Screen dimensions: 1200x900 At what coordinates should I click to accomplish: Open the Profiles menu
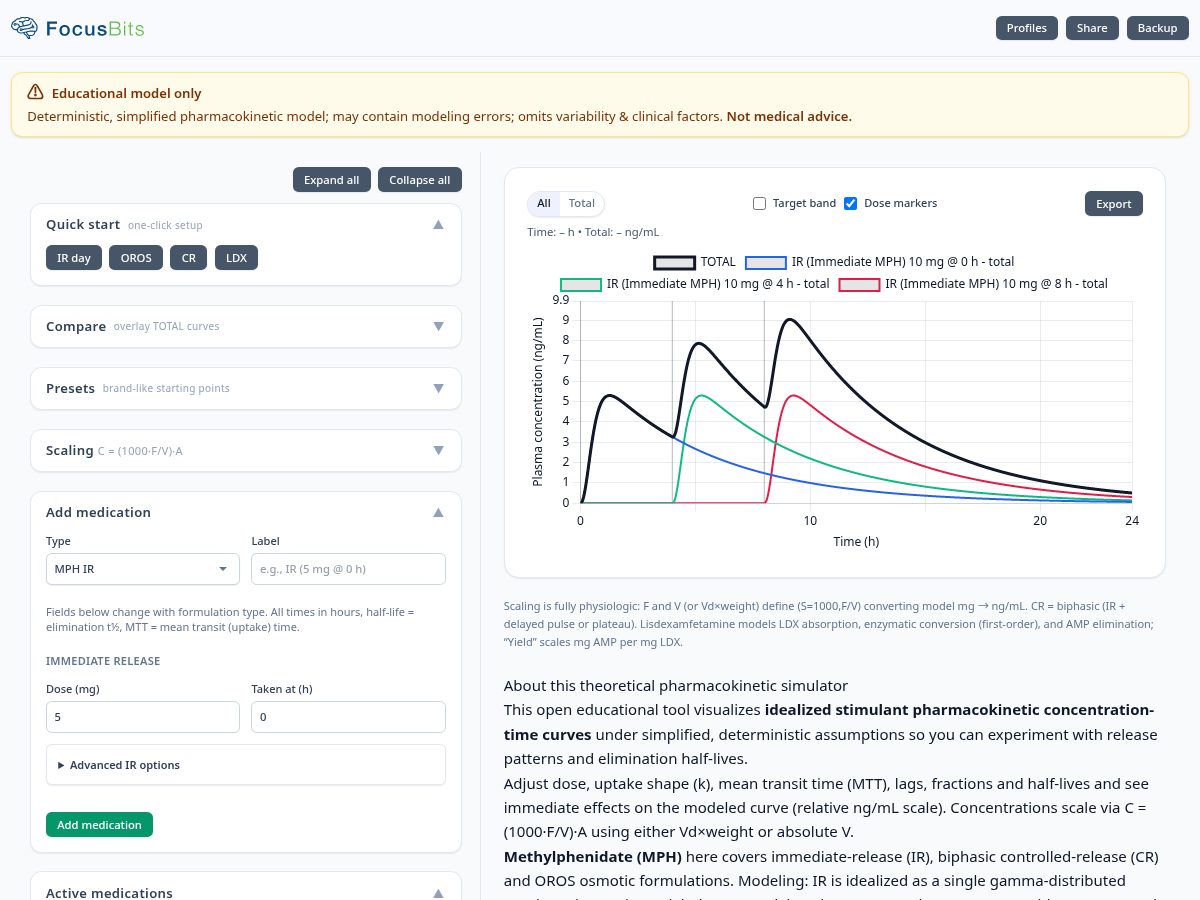pos(1027,28)
